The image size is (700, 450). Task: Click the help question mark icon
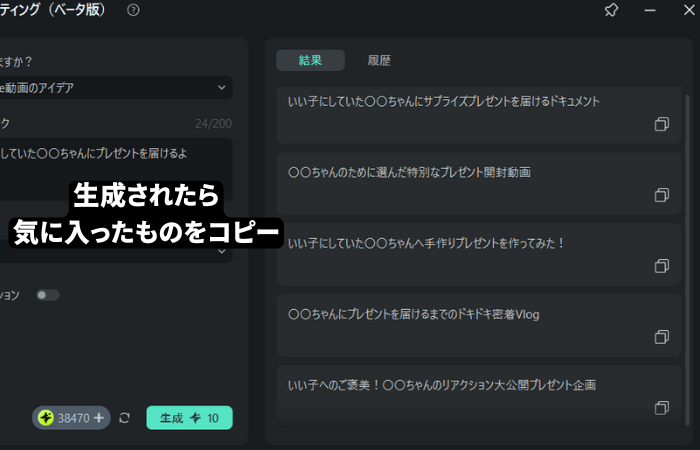pos(133,10)
